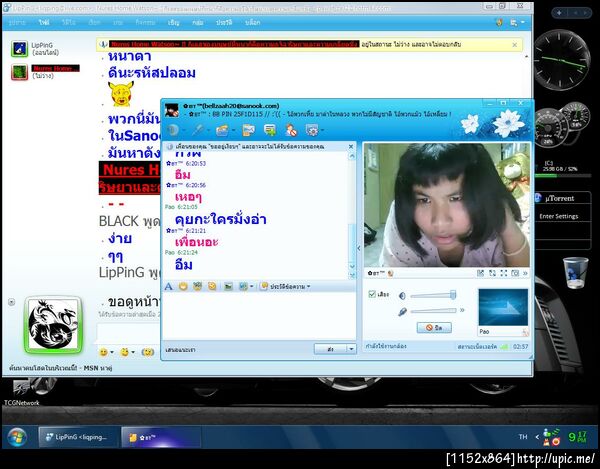This screenshot has height=469, width=600.
Task: Click the round video call toolbar icon
Action: point(173,130)
